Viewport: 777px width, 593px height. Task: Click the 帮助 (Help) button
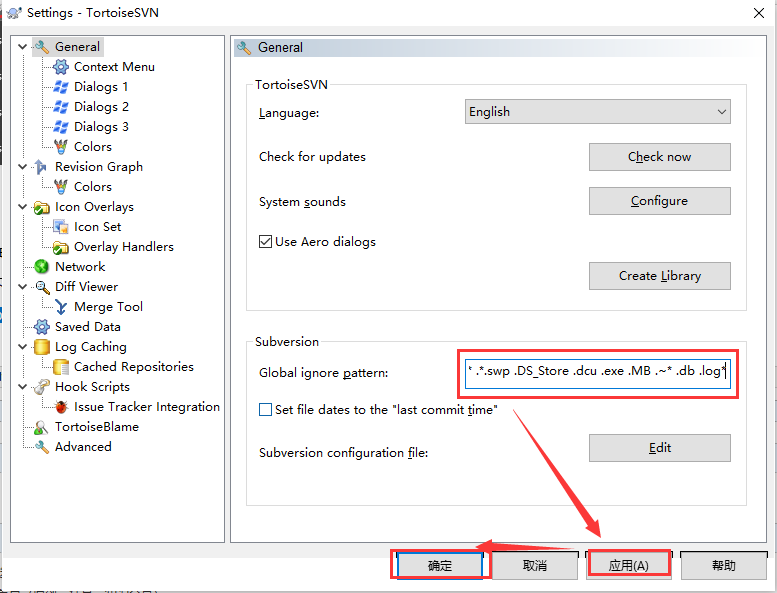723,565
